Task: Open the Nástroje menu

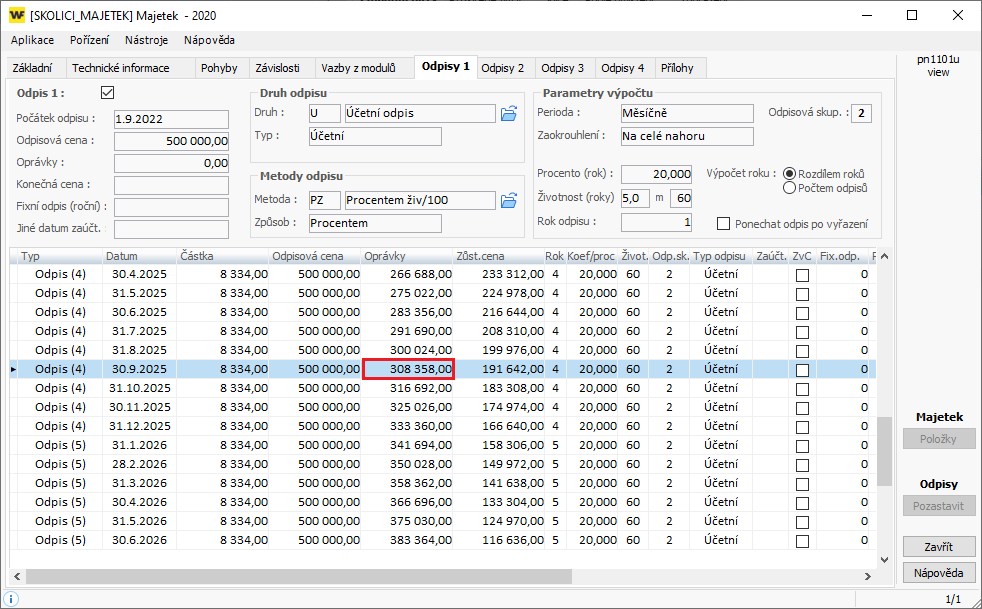Action: pos(146,40)
